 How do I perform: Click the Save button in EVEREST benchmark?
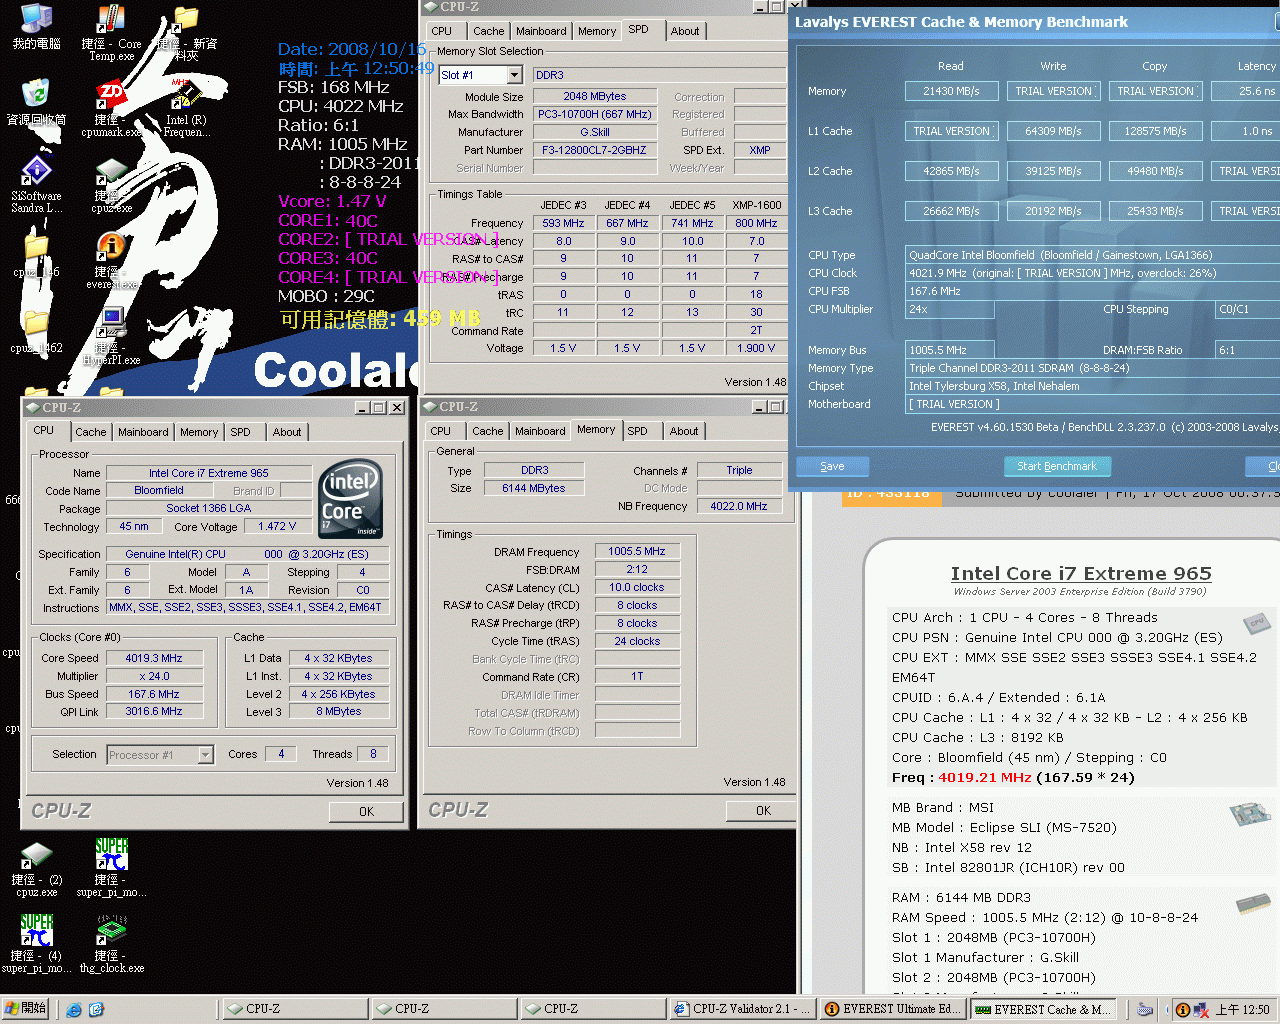pyautogui.click(x=832, y=466)
